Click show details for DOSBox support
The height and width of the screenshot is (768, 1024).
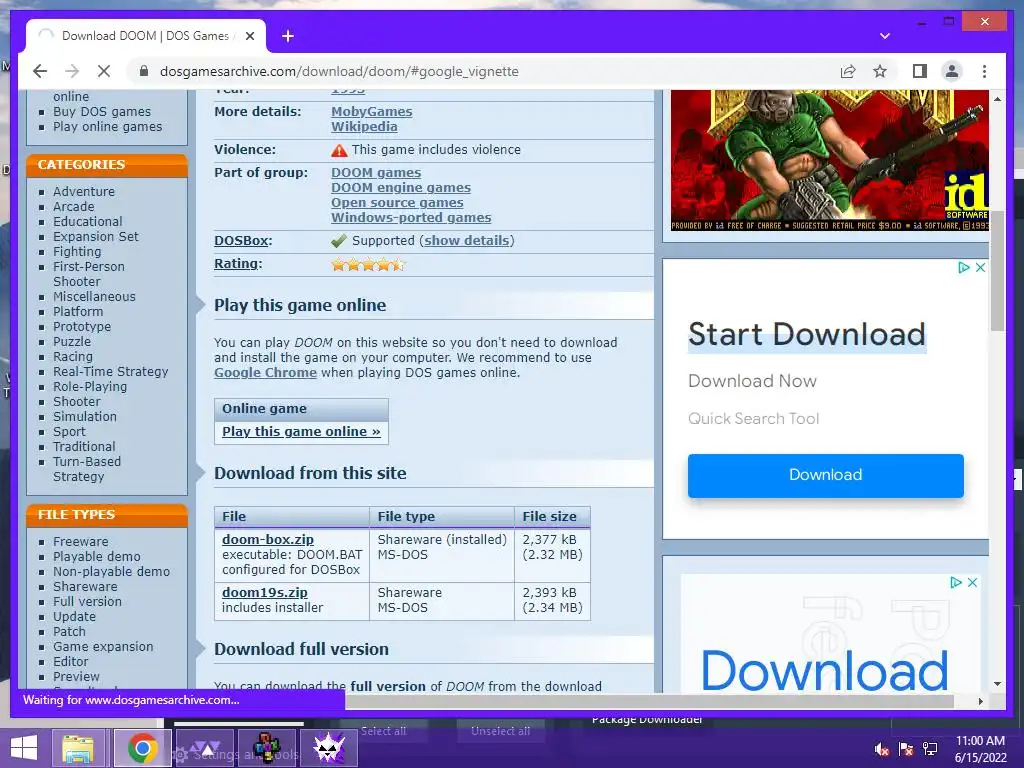(466, 240)
